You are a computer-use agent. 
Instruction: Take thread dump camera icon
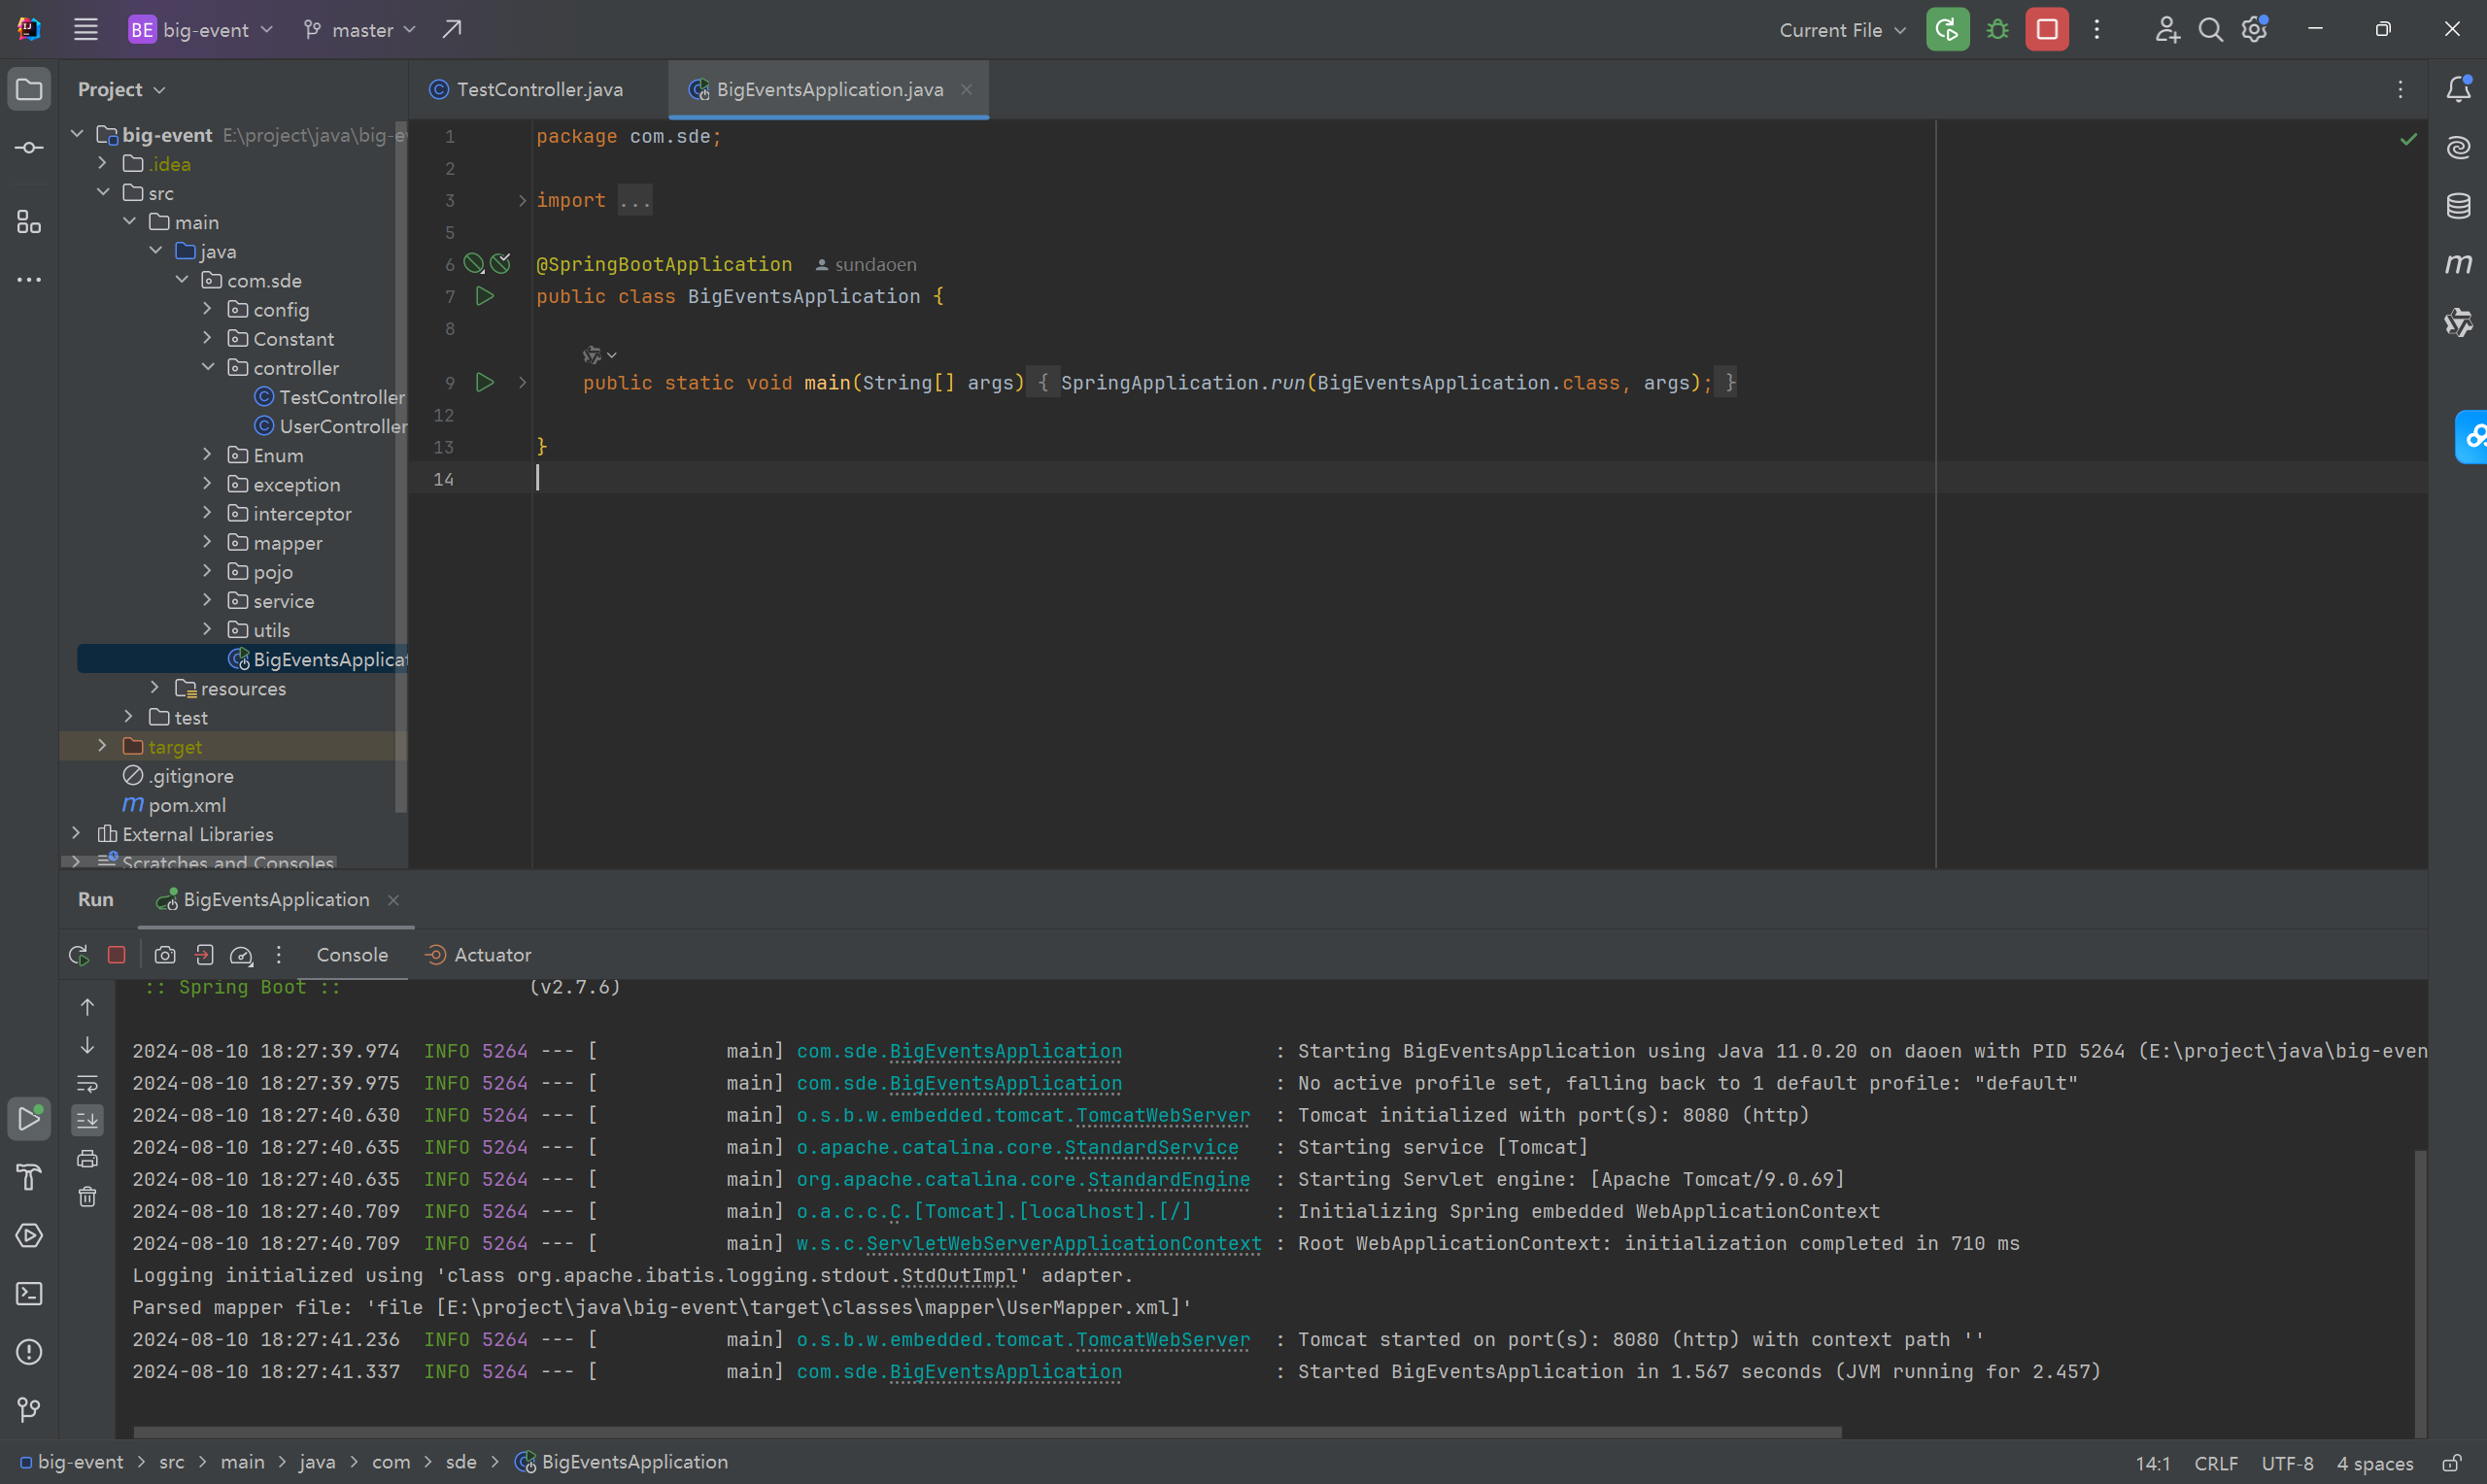coord(165,955)
